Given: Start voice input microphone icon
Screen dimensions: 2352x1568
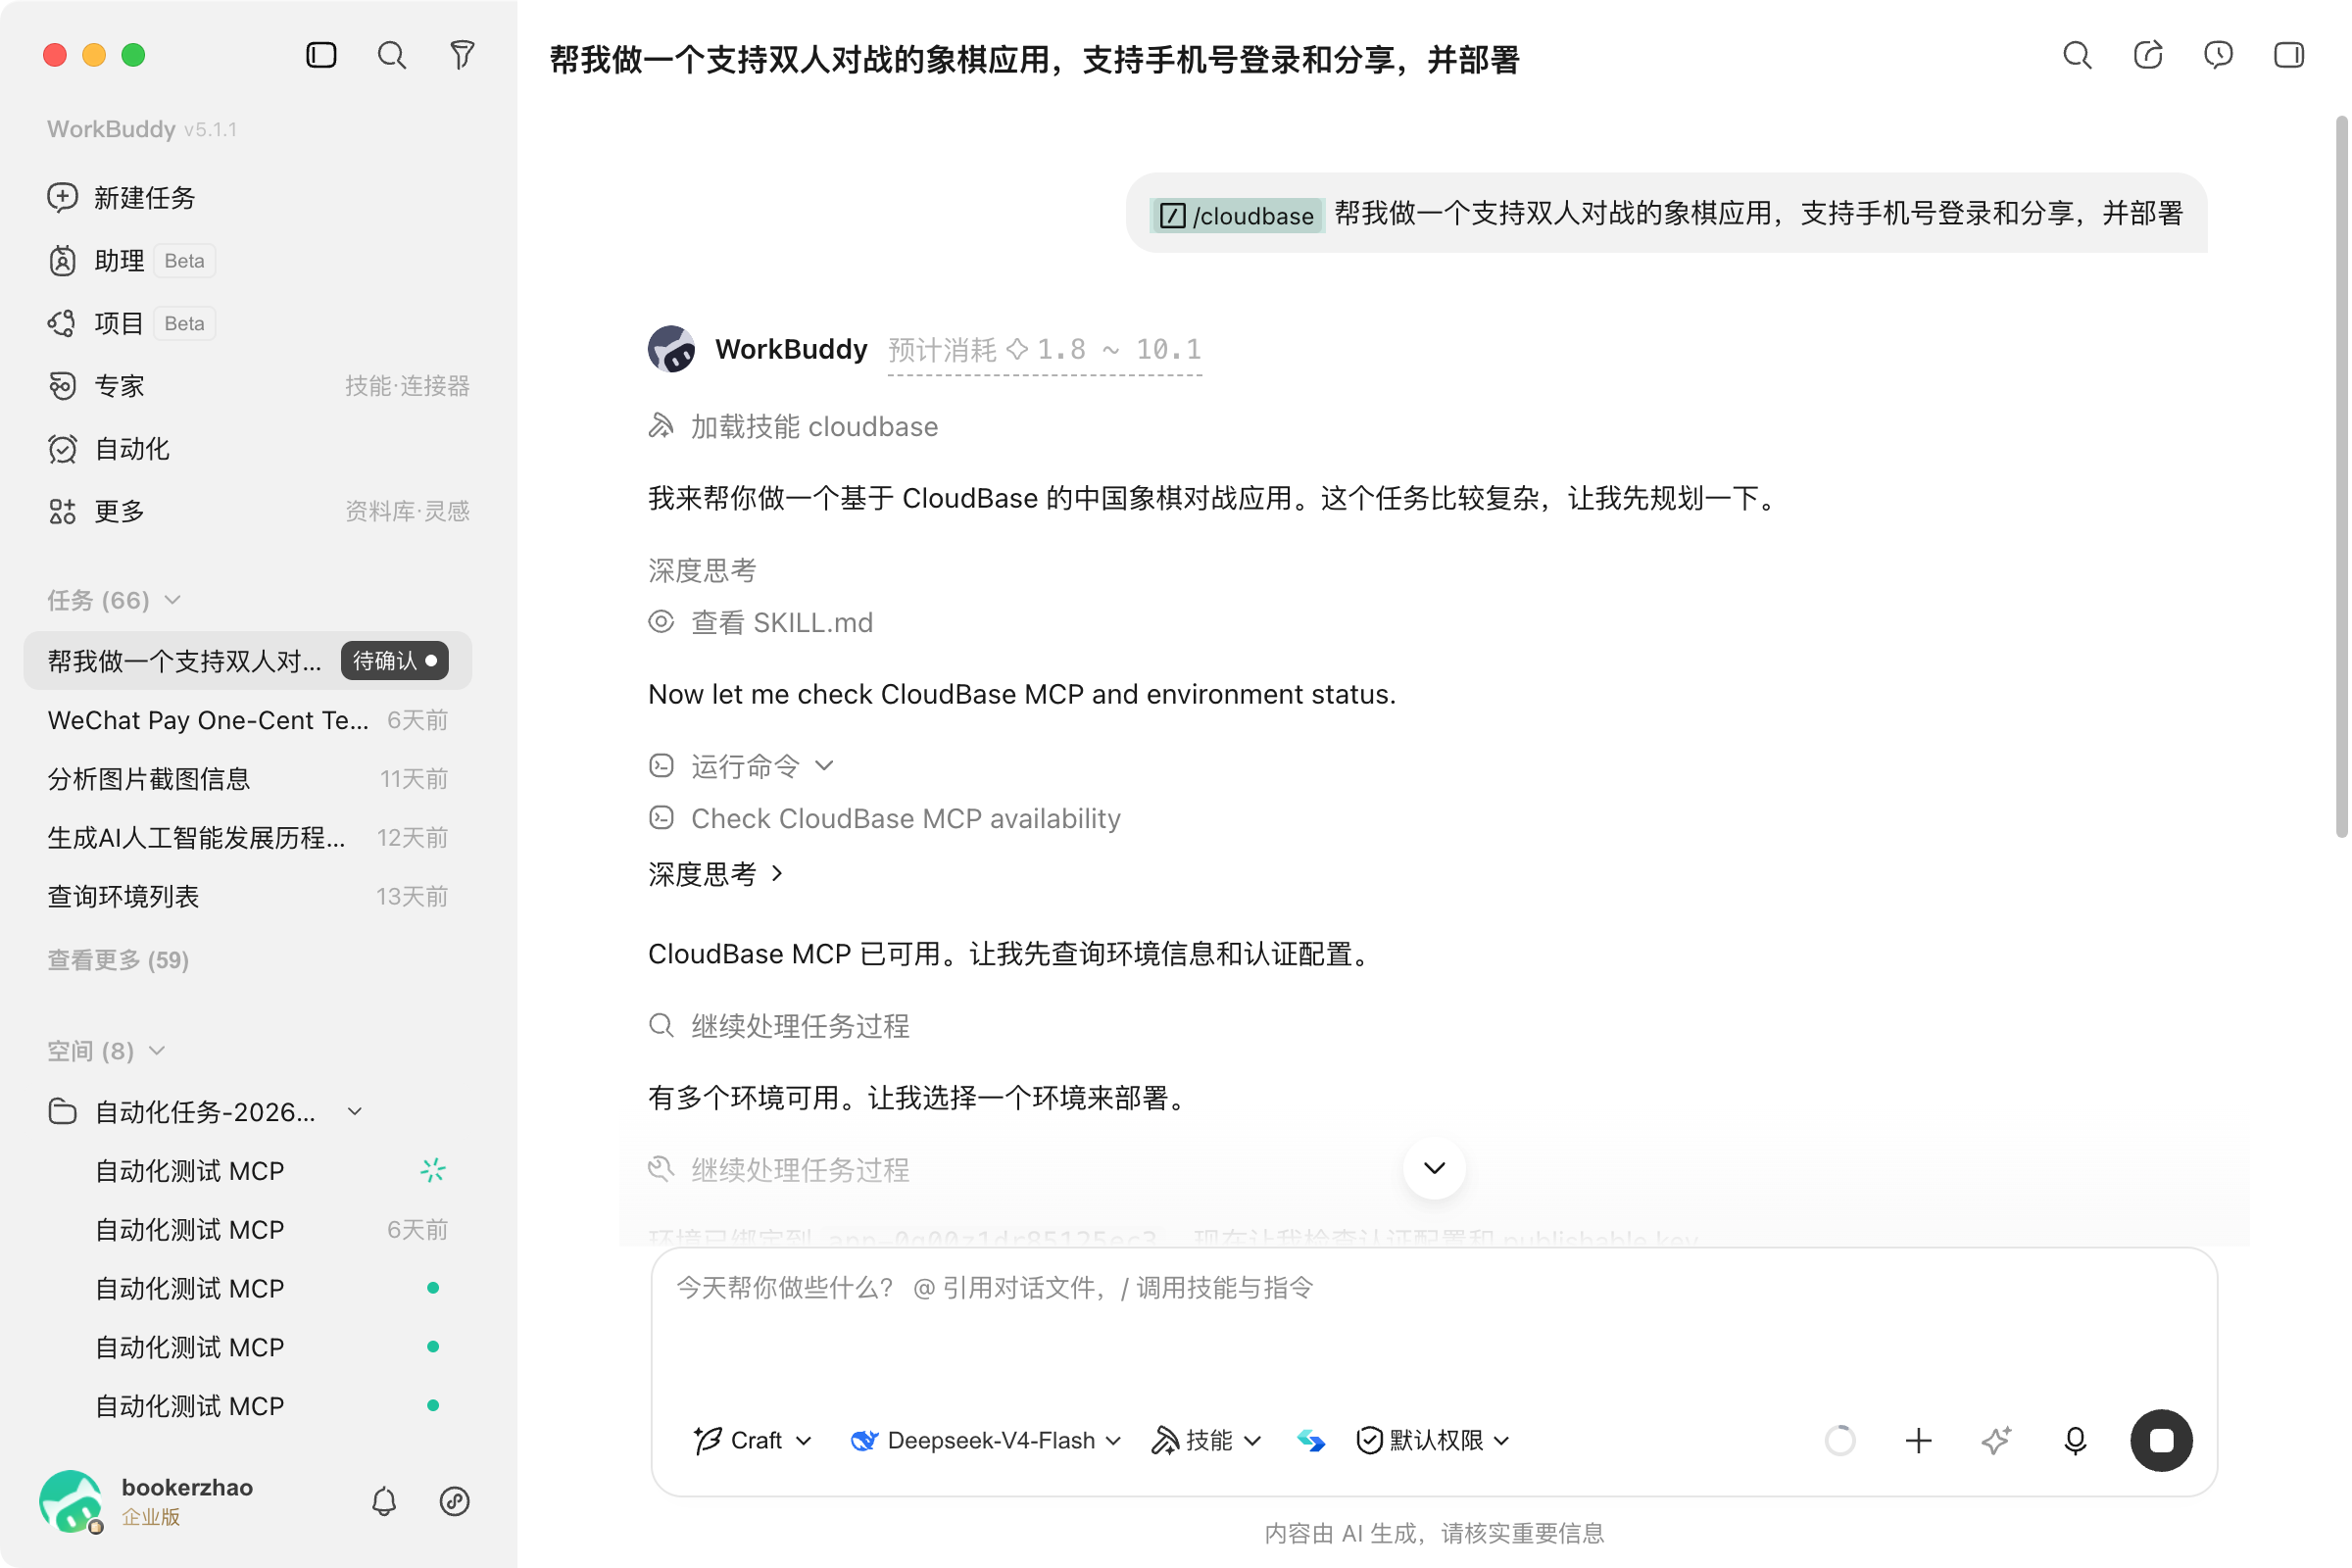Looking at the screenshot, I should (x=2075, y=1440).
